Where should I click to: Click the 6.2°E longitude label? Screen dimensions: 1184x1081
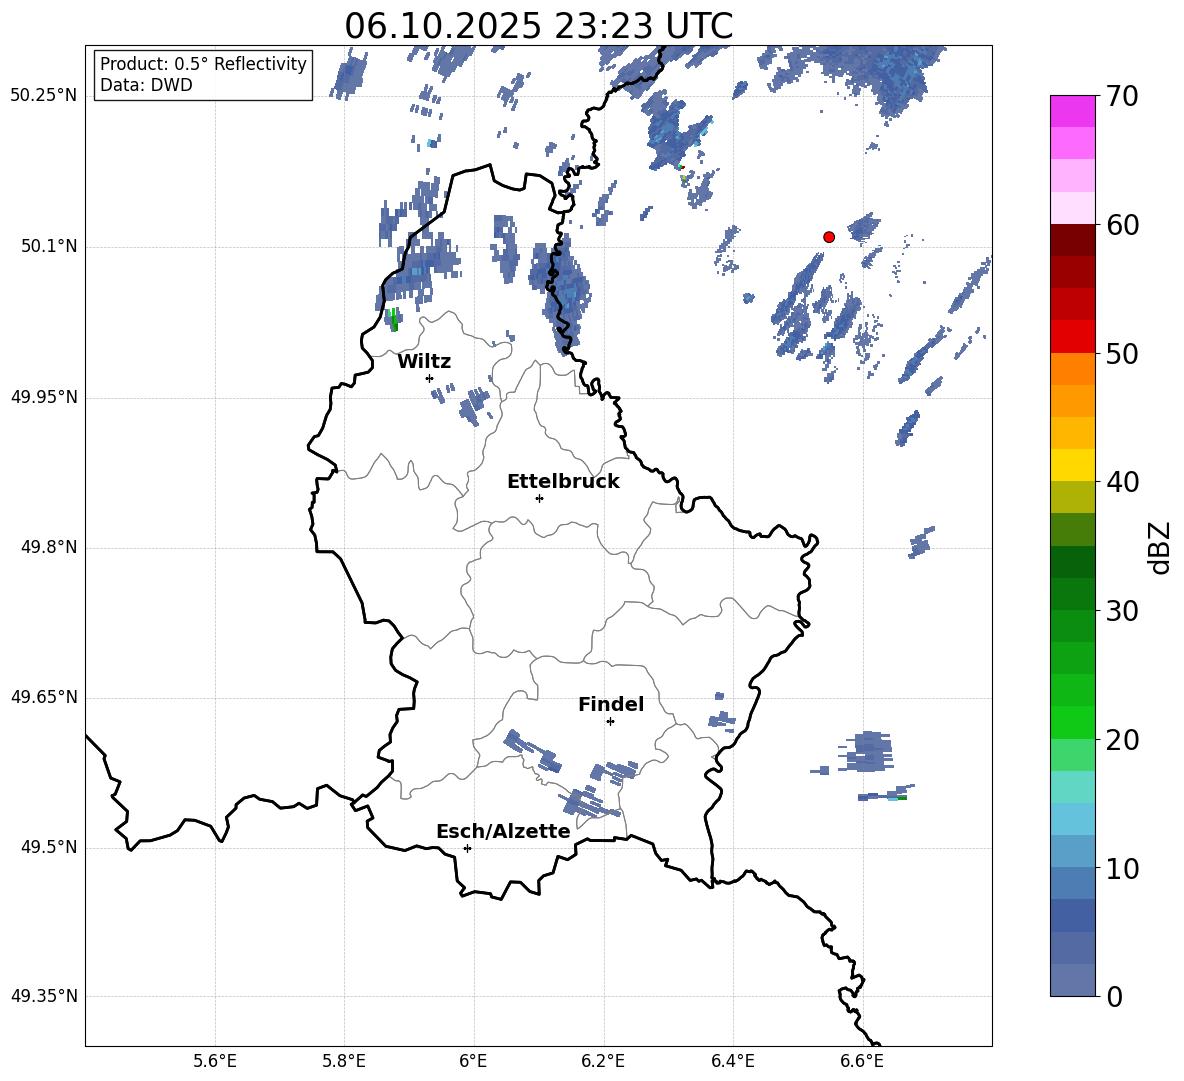click(x=603, y=1061)
